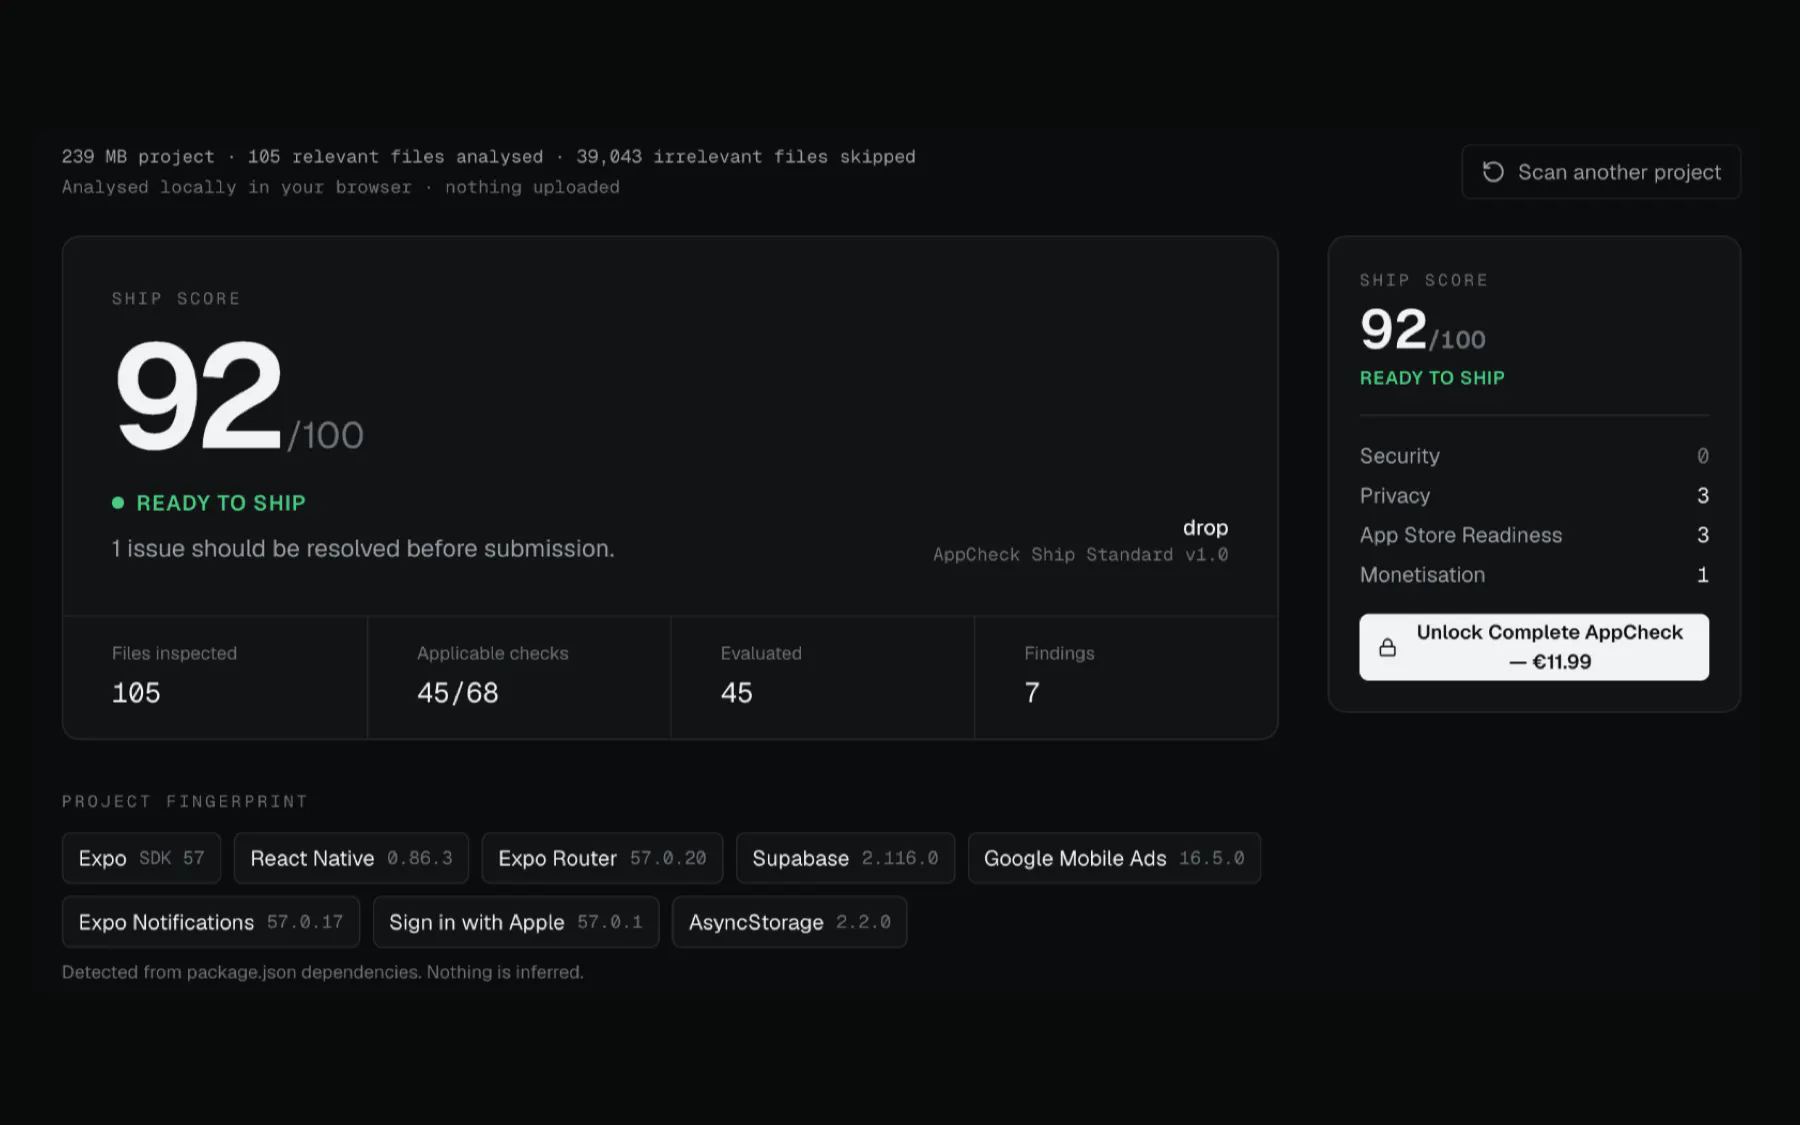
Task: Click READY TO SHIP label in sidebar card
Action: coord(1432,378)
